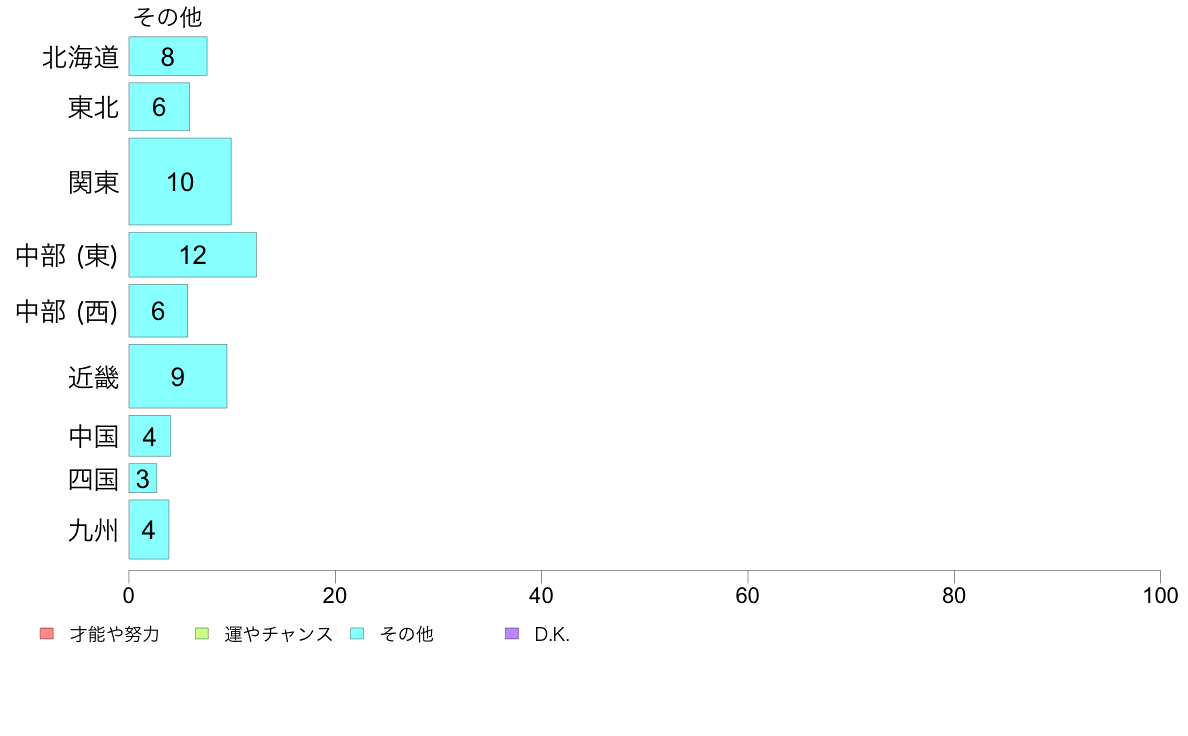1188x736 pixels.
Task: Select the 四国 bar showing 3
Action: click(x=142, y=478)
